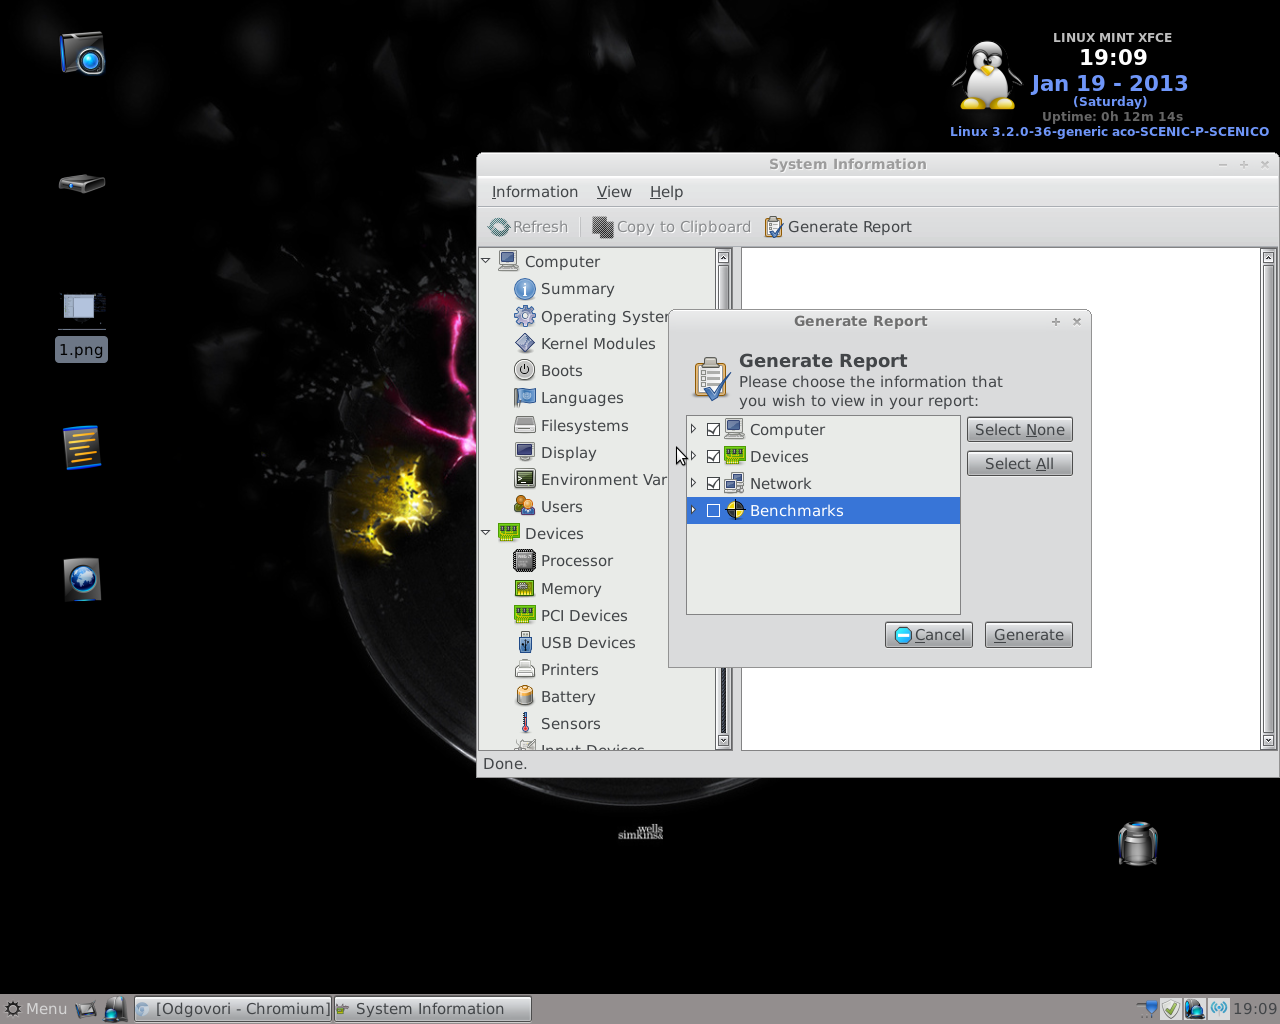Collapse the Devices tree in sidebar
The width and height of the screenshot is (1280, 1024).
[x=486, y=533]
